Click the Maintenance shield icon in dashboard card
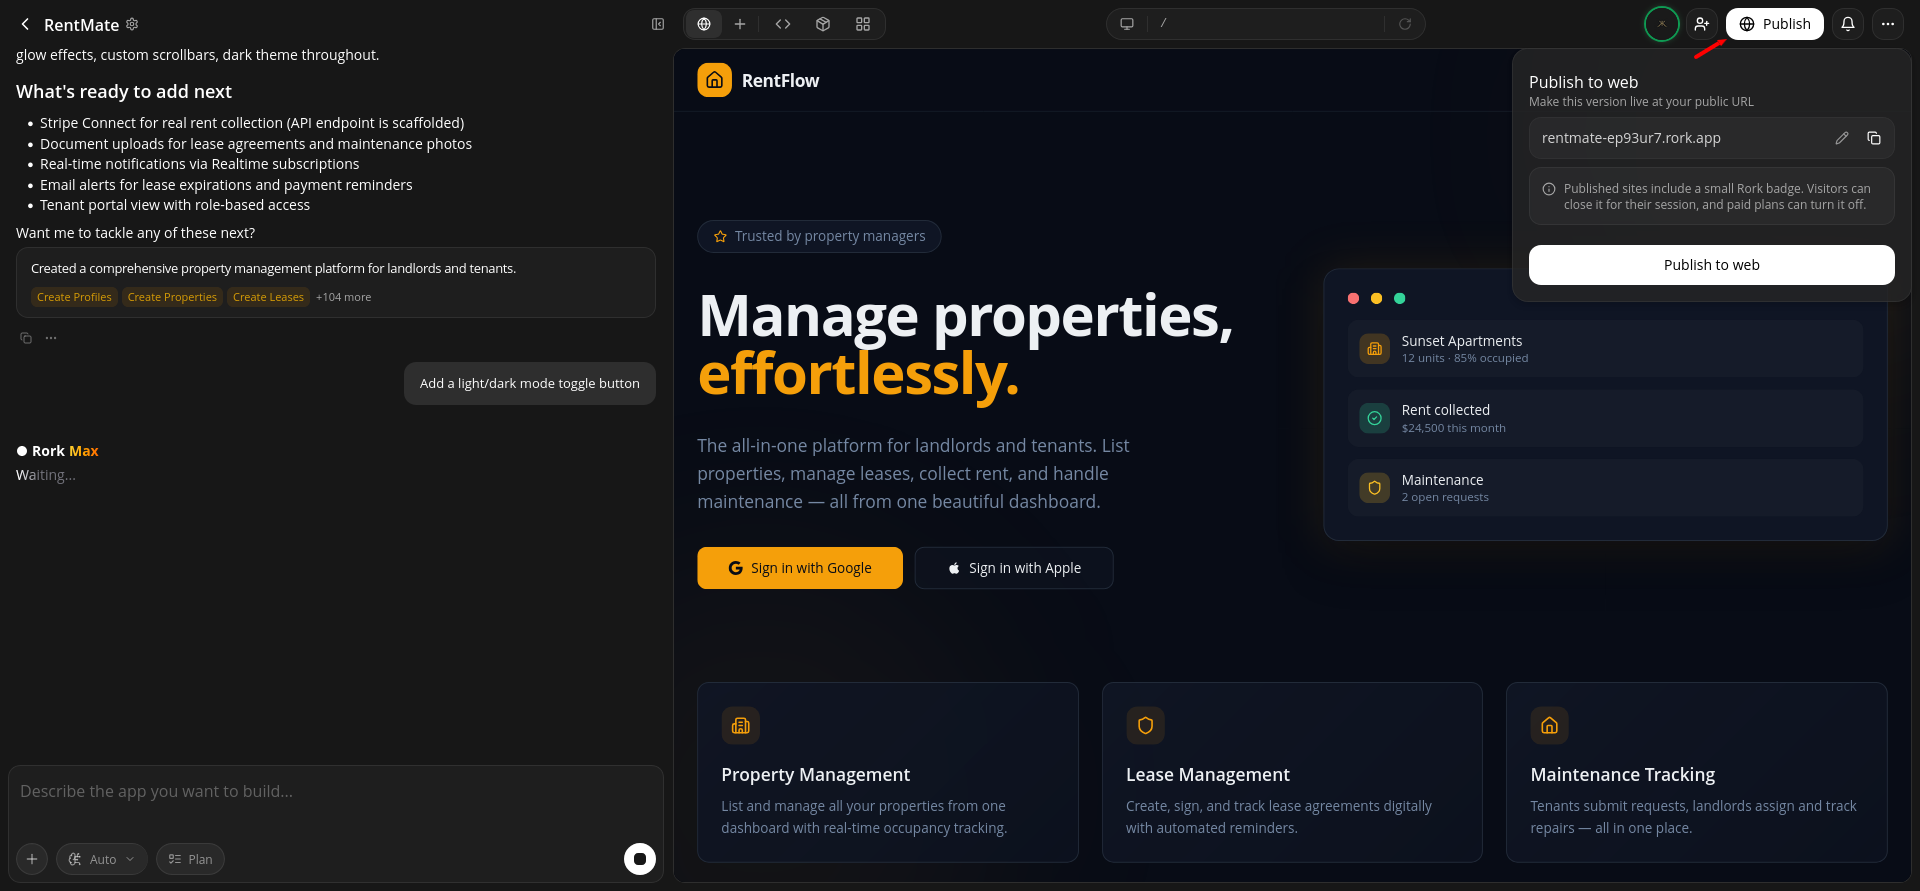Image resolution: width=1920 pixels, height=891 pixels. point(1375,488)
